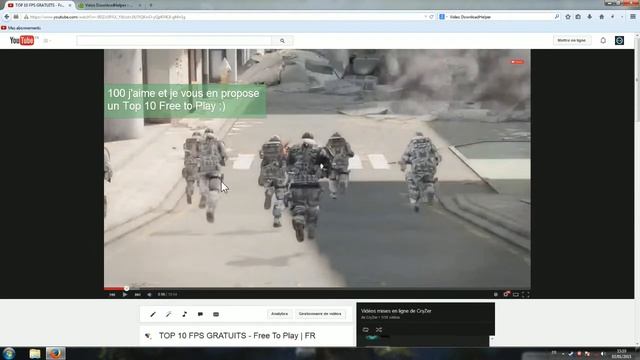
Task: Open the audio music note tool
Action: point(184,314)
